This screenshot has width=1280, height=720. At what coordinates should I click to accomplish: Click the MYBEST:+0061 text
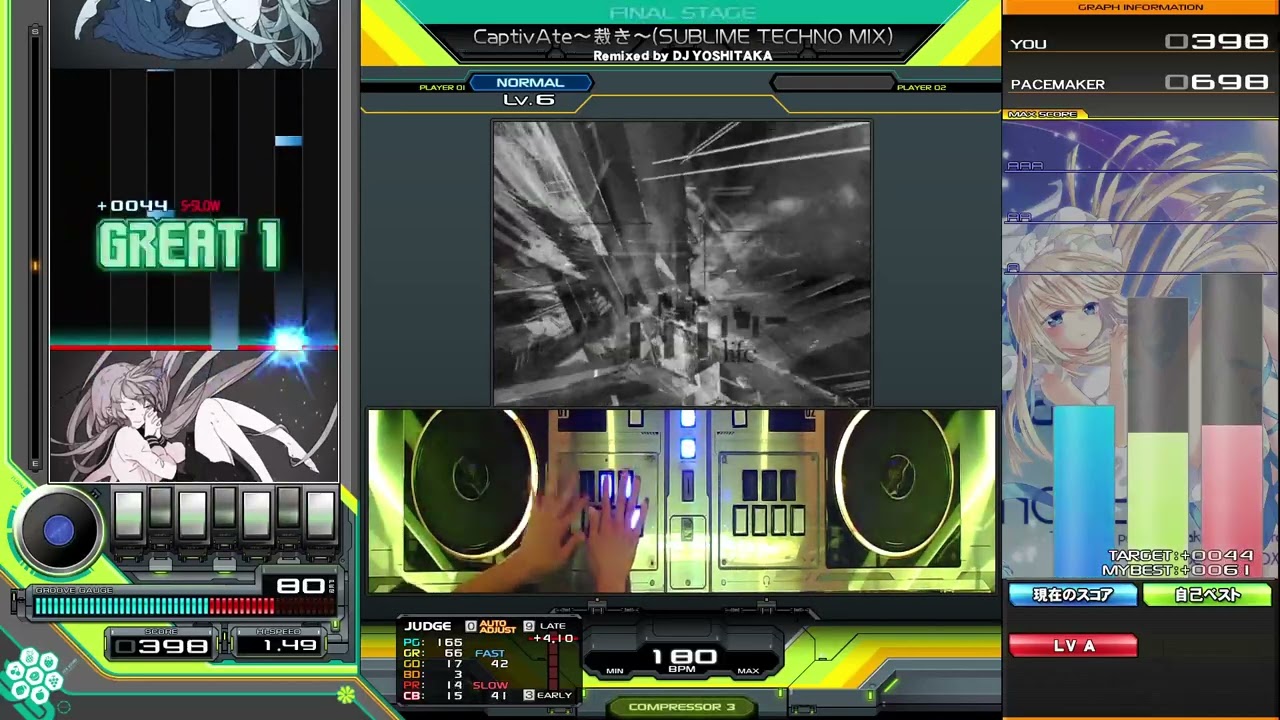coord(1178,570)
